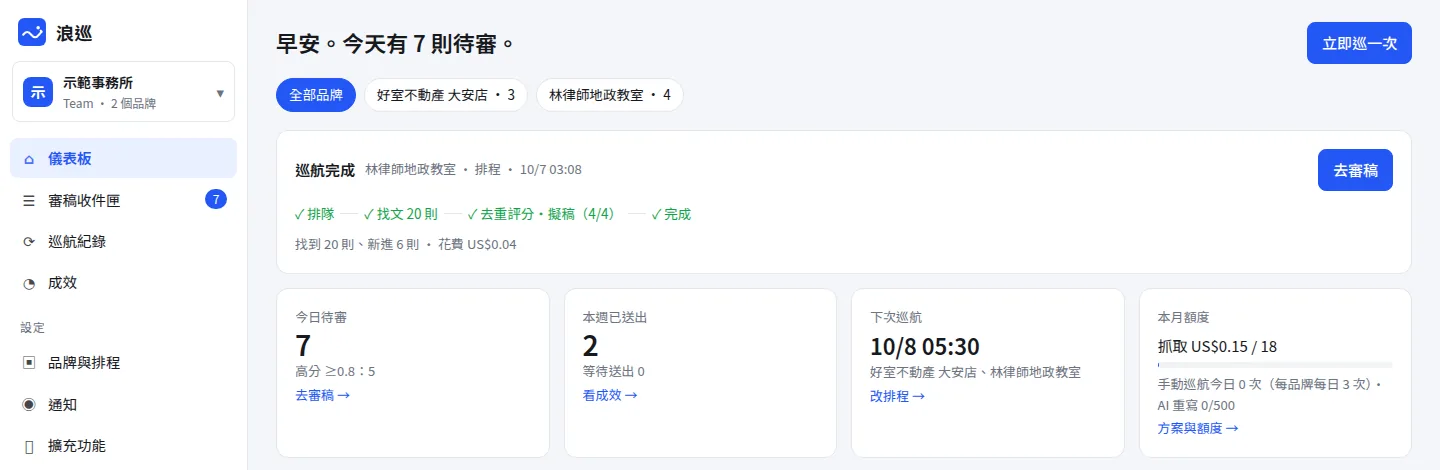Click the 擴充功能 icon in sidebar
Viewport: 1440px width, 470px height.
[28, 446]
